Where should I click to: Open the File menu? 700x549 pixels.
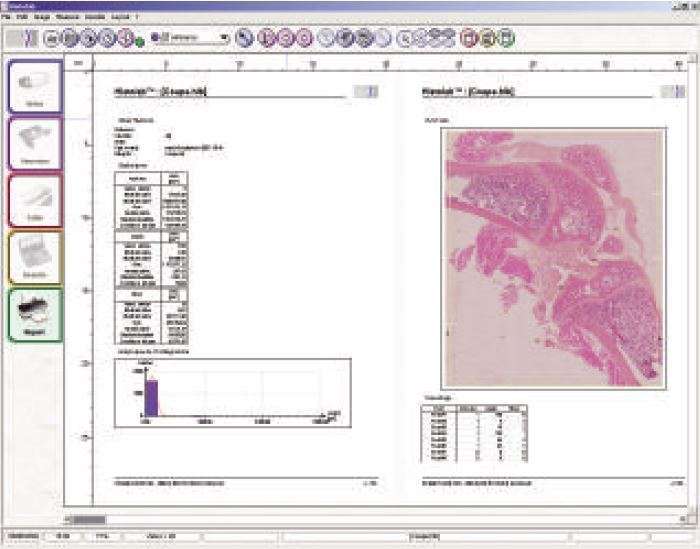click(x=7, y=18)
